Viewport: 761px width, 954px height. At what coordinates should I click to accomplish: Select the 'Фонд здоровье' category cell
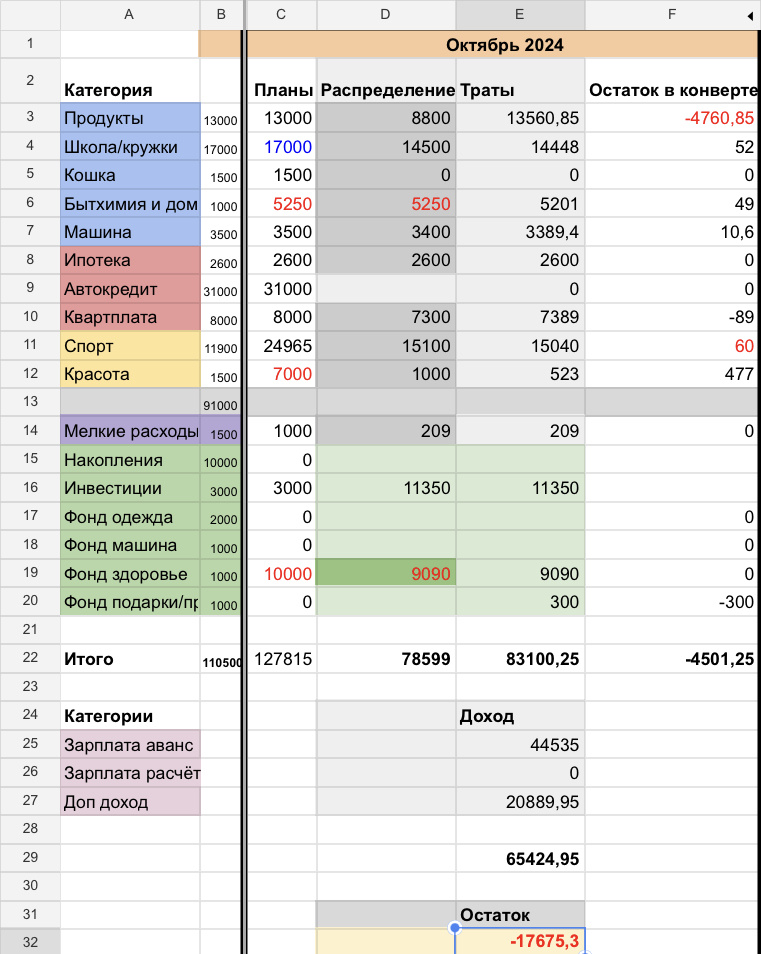[130, 574]
